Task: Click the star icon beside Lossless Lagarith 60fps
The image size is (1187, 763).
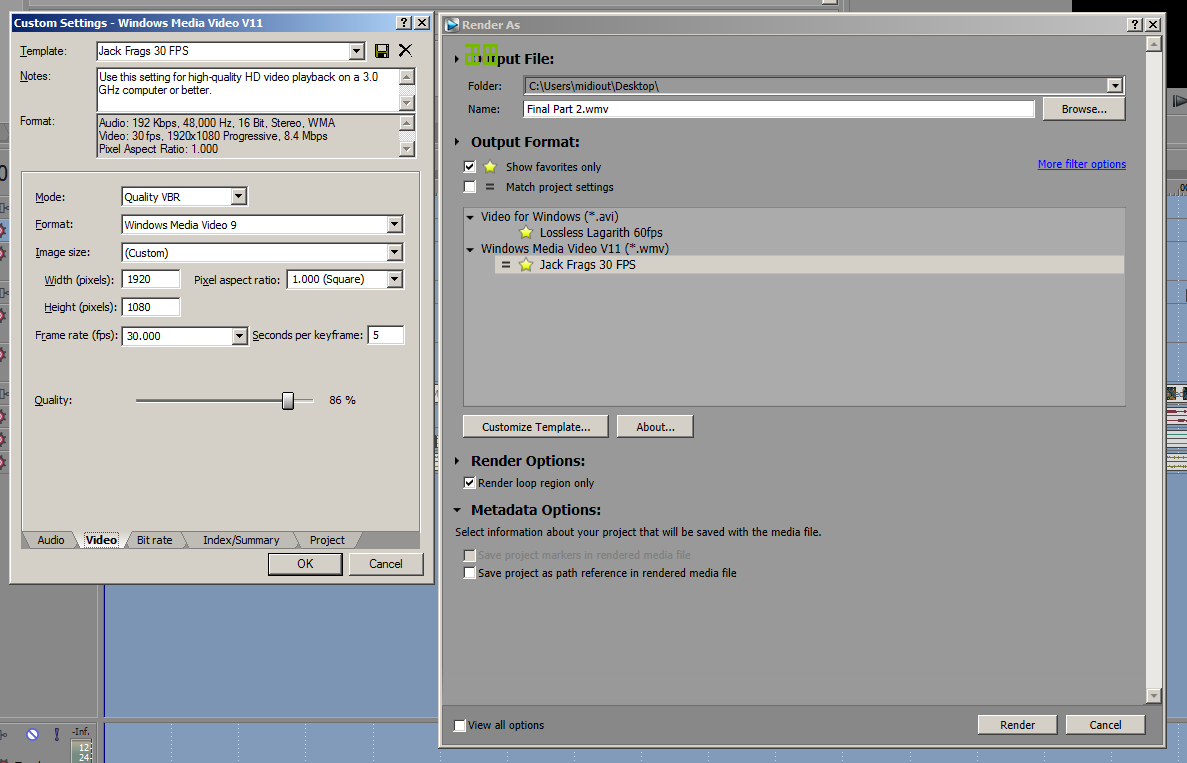Action: 526,232
